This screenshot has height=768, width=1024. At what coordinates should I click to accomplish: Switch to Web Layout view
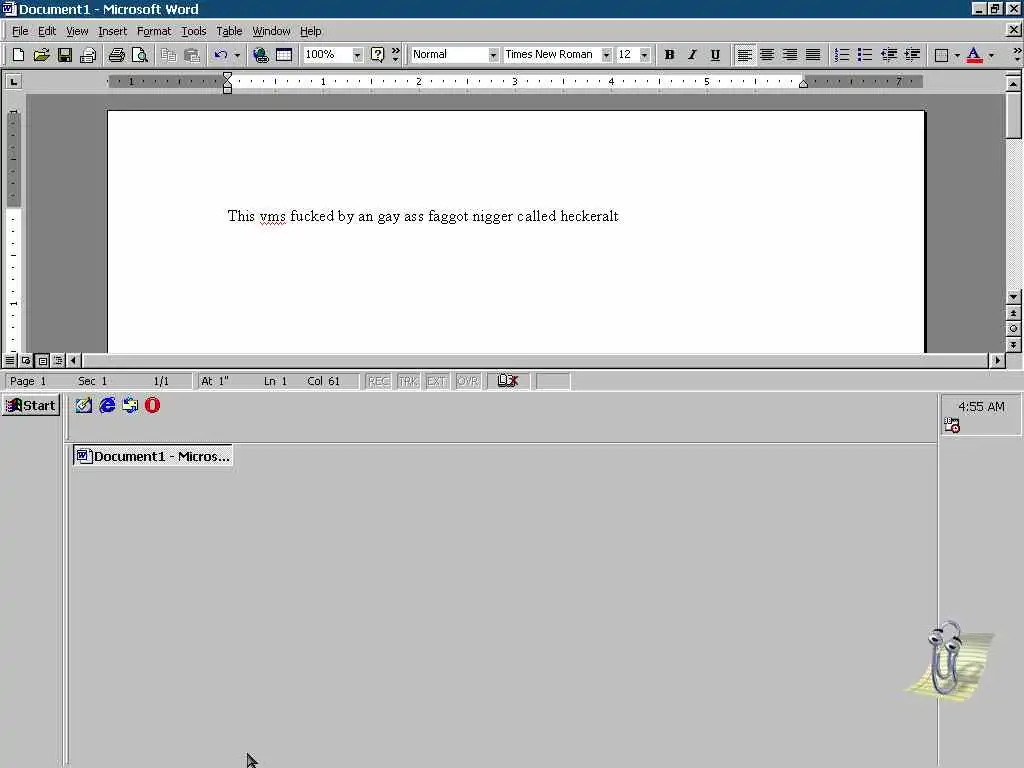pyautogui.click(x=26, y=360)
